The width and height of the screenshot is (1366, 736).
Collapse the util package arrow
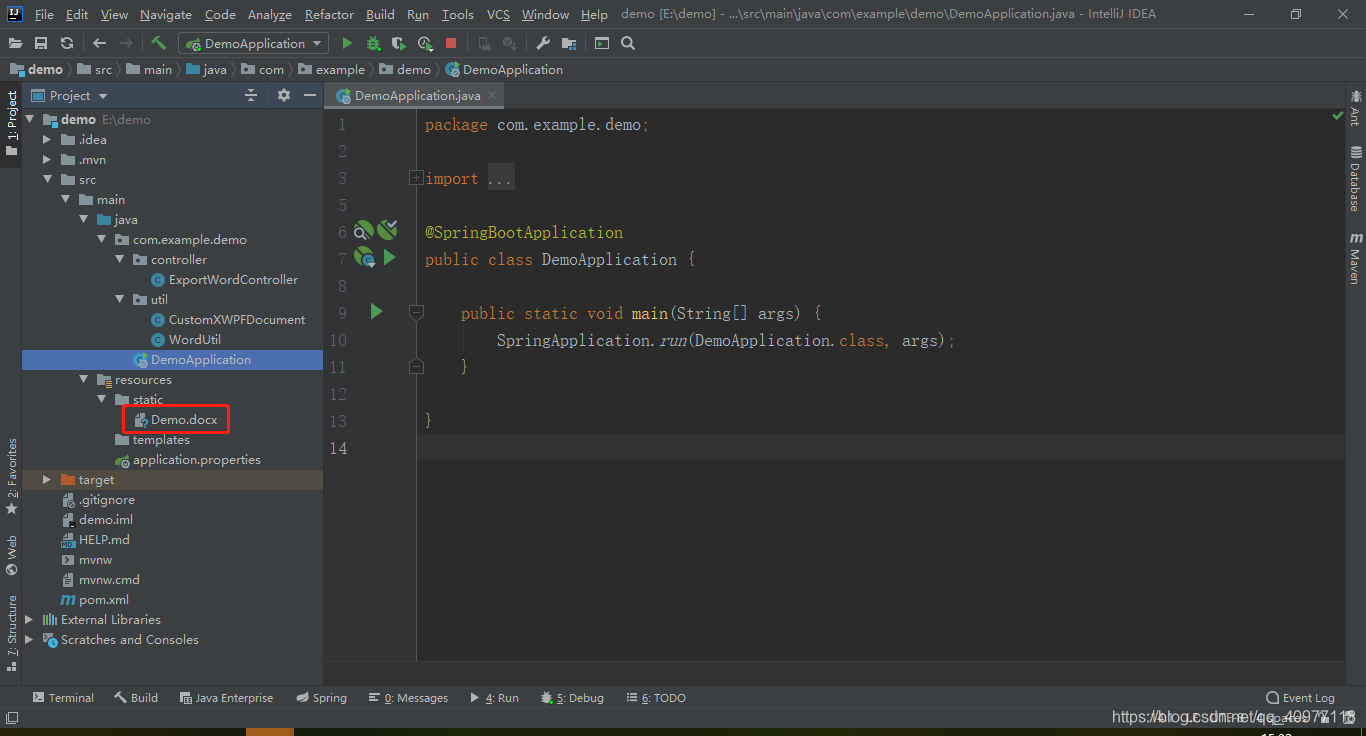click(119, 299)
